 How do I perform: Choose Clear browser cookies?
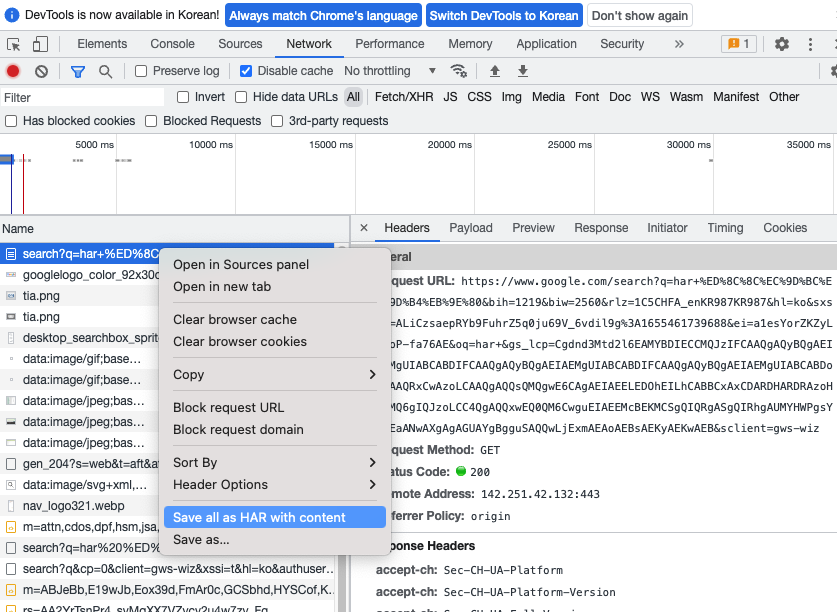coord(274,342)
